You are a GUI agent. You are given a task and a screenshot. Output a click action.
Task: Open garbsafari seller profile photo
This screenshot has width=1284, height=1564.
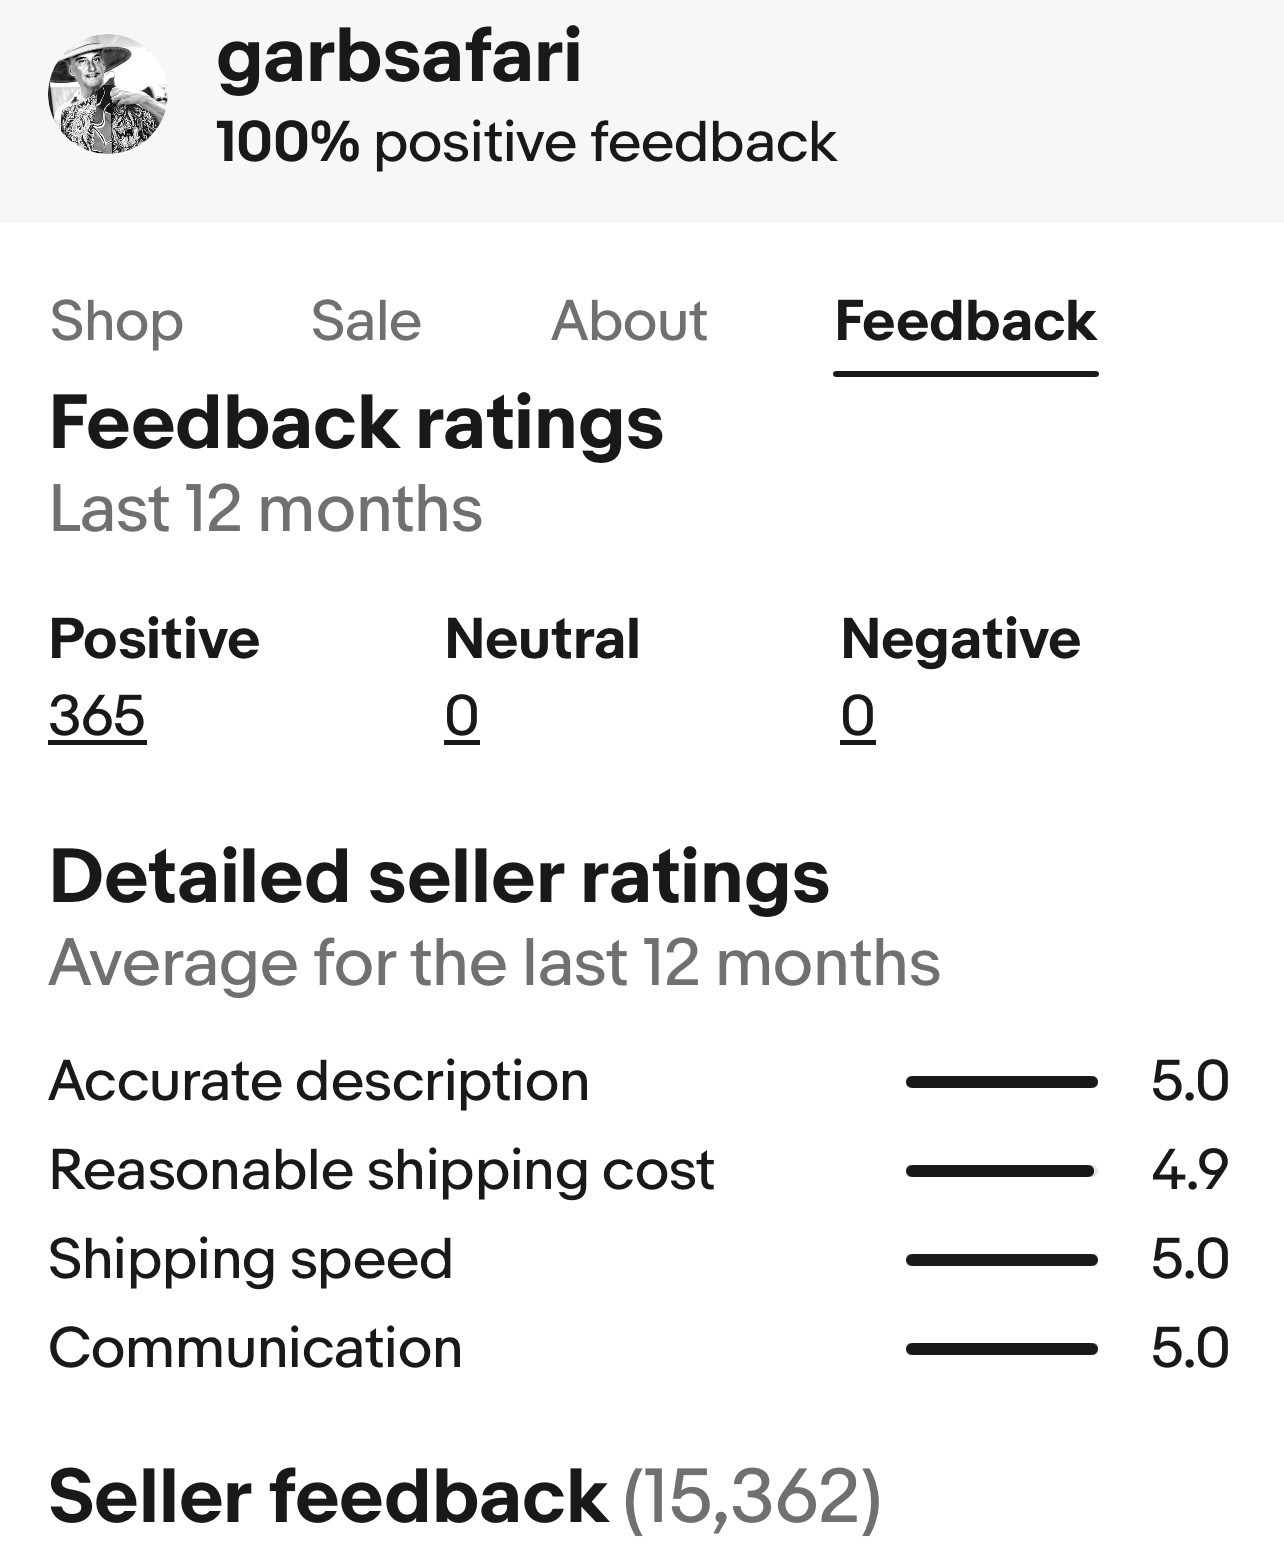pos(107,94)
